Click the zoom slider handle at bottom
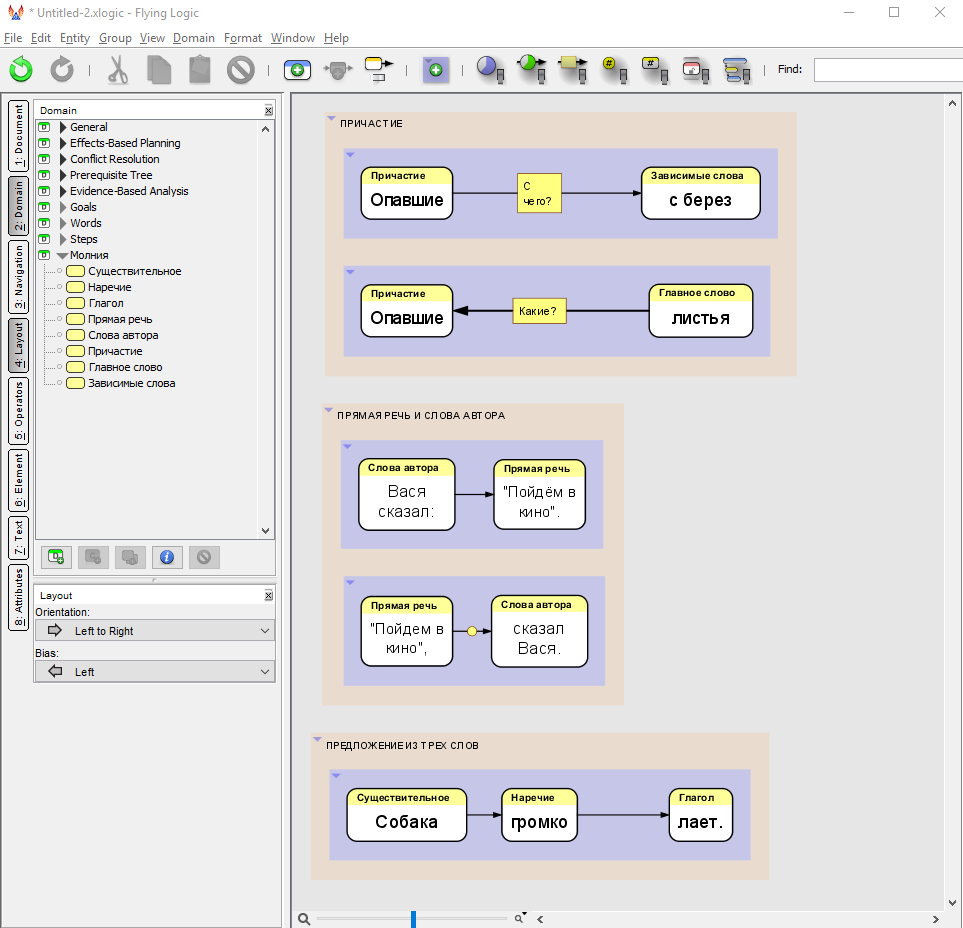This screenshot has height=928, width=963. click(413, 918)
